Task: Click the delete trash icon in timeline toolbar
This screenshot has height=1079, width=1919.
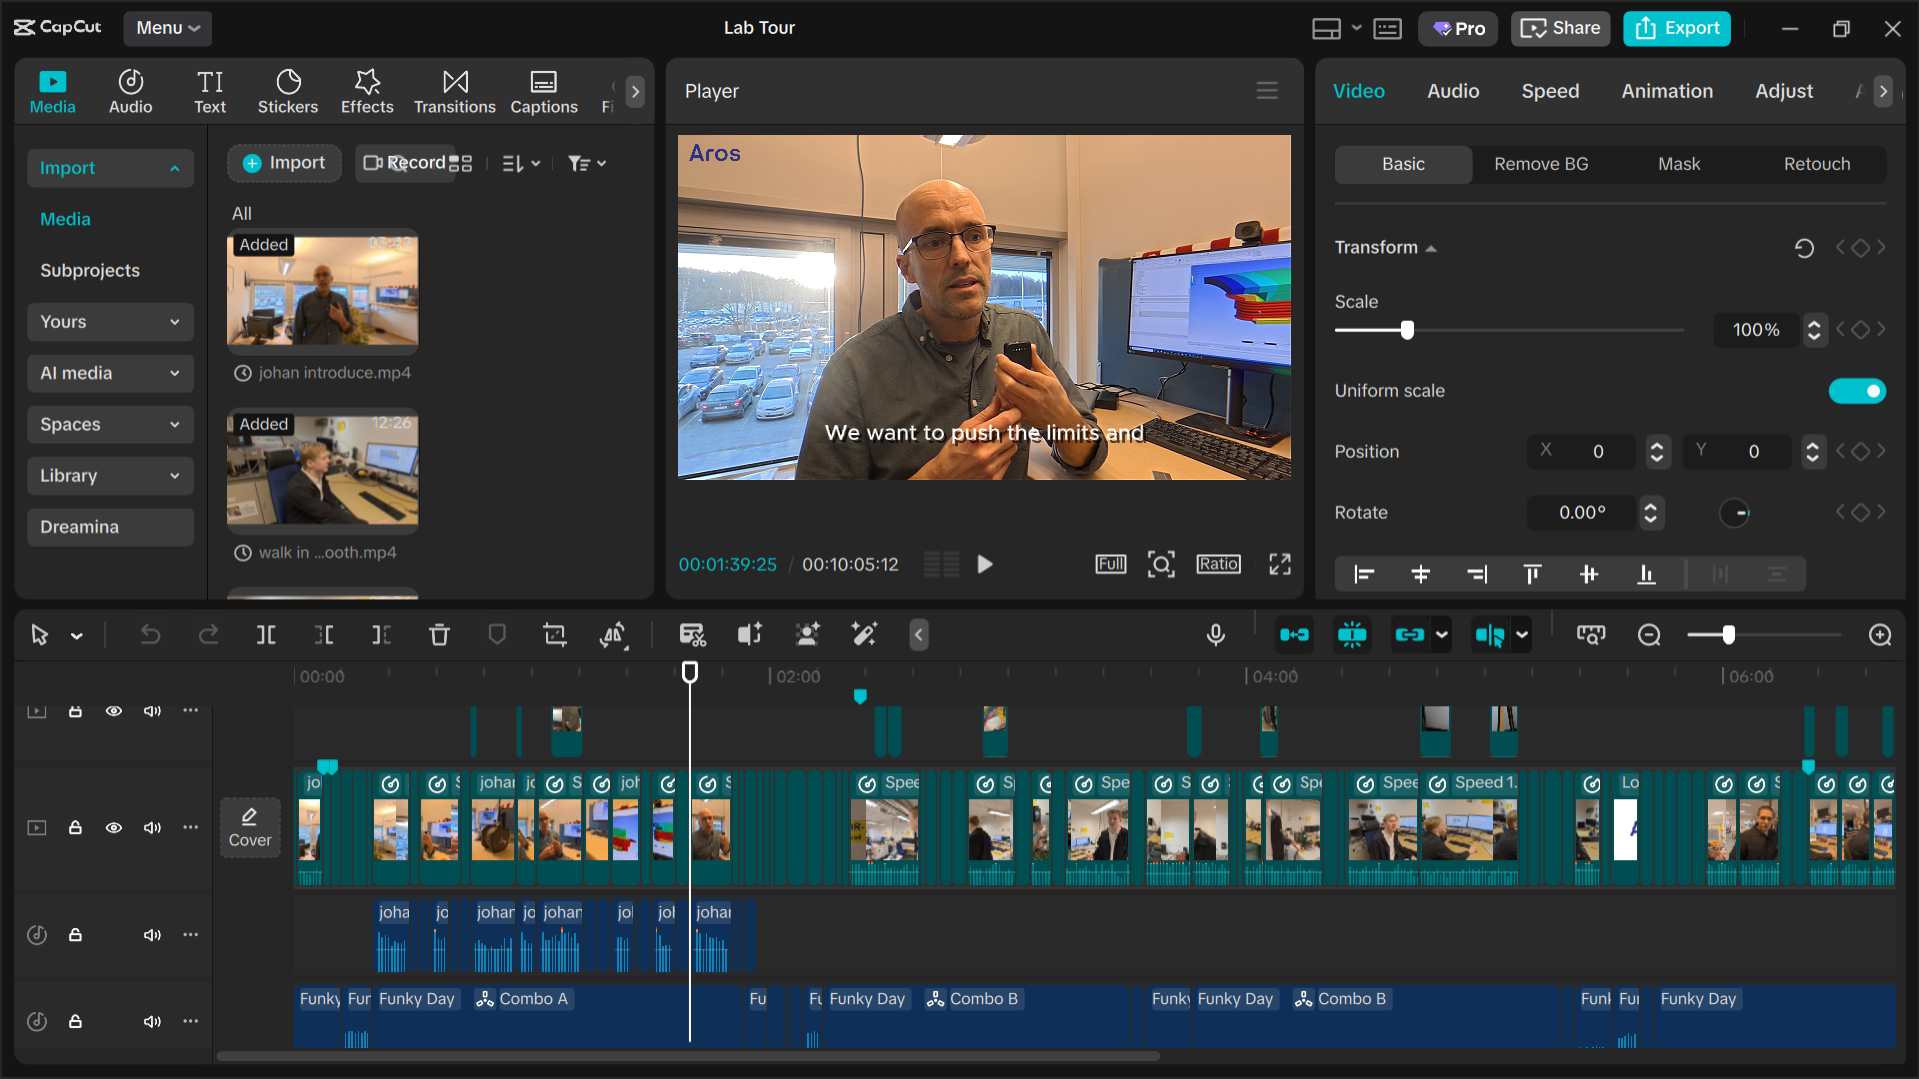Action: click(x=439, y=635)
